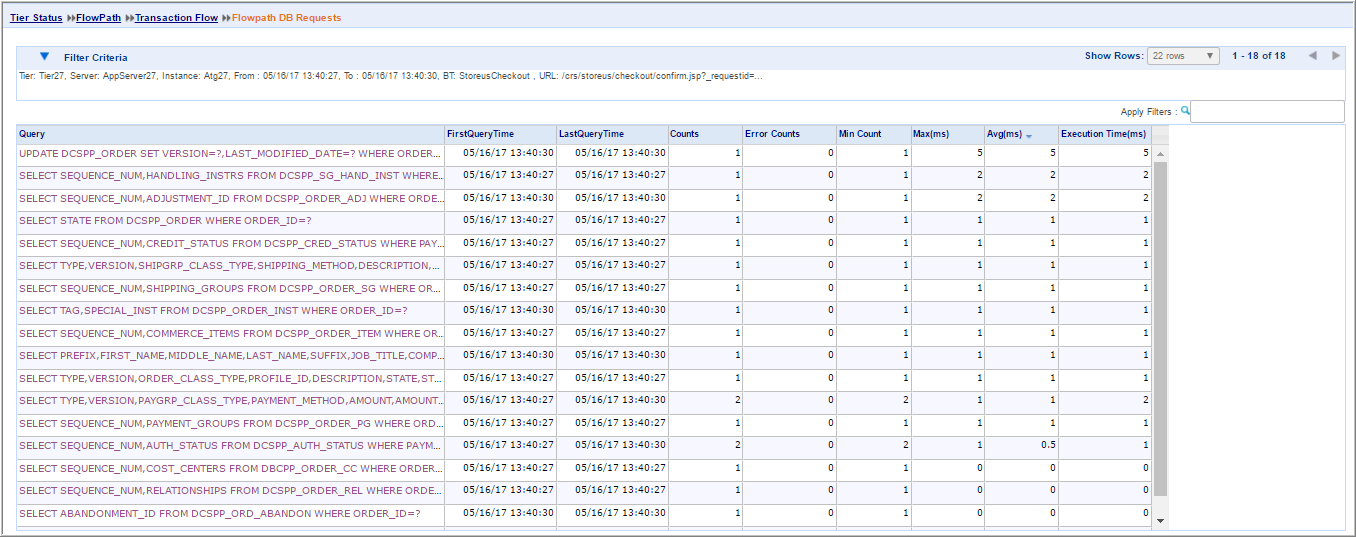Sort by Error Counts column header
The height and width of the screenshot is (537, 1356).
click(x=772, y=134)
